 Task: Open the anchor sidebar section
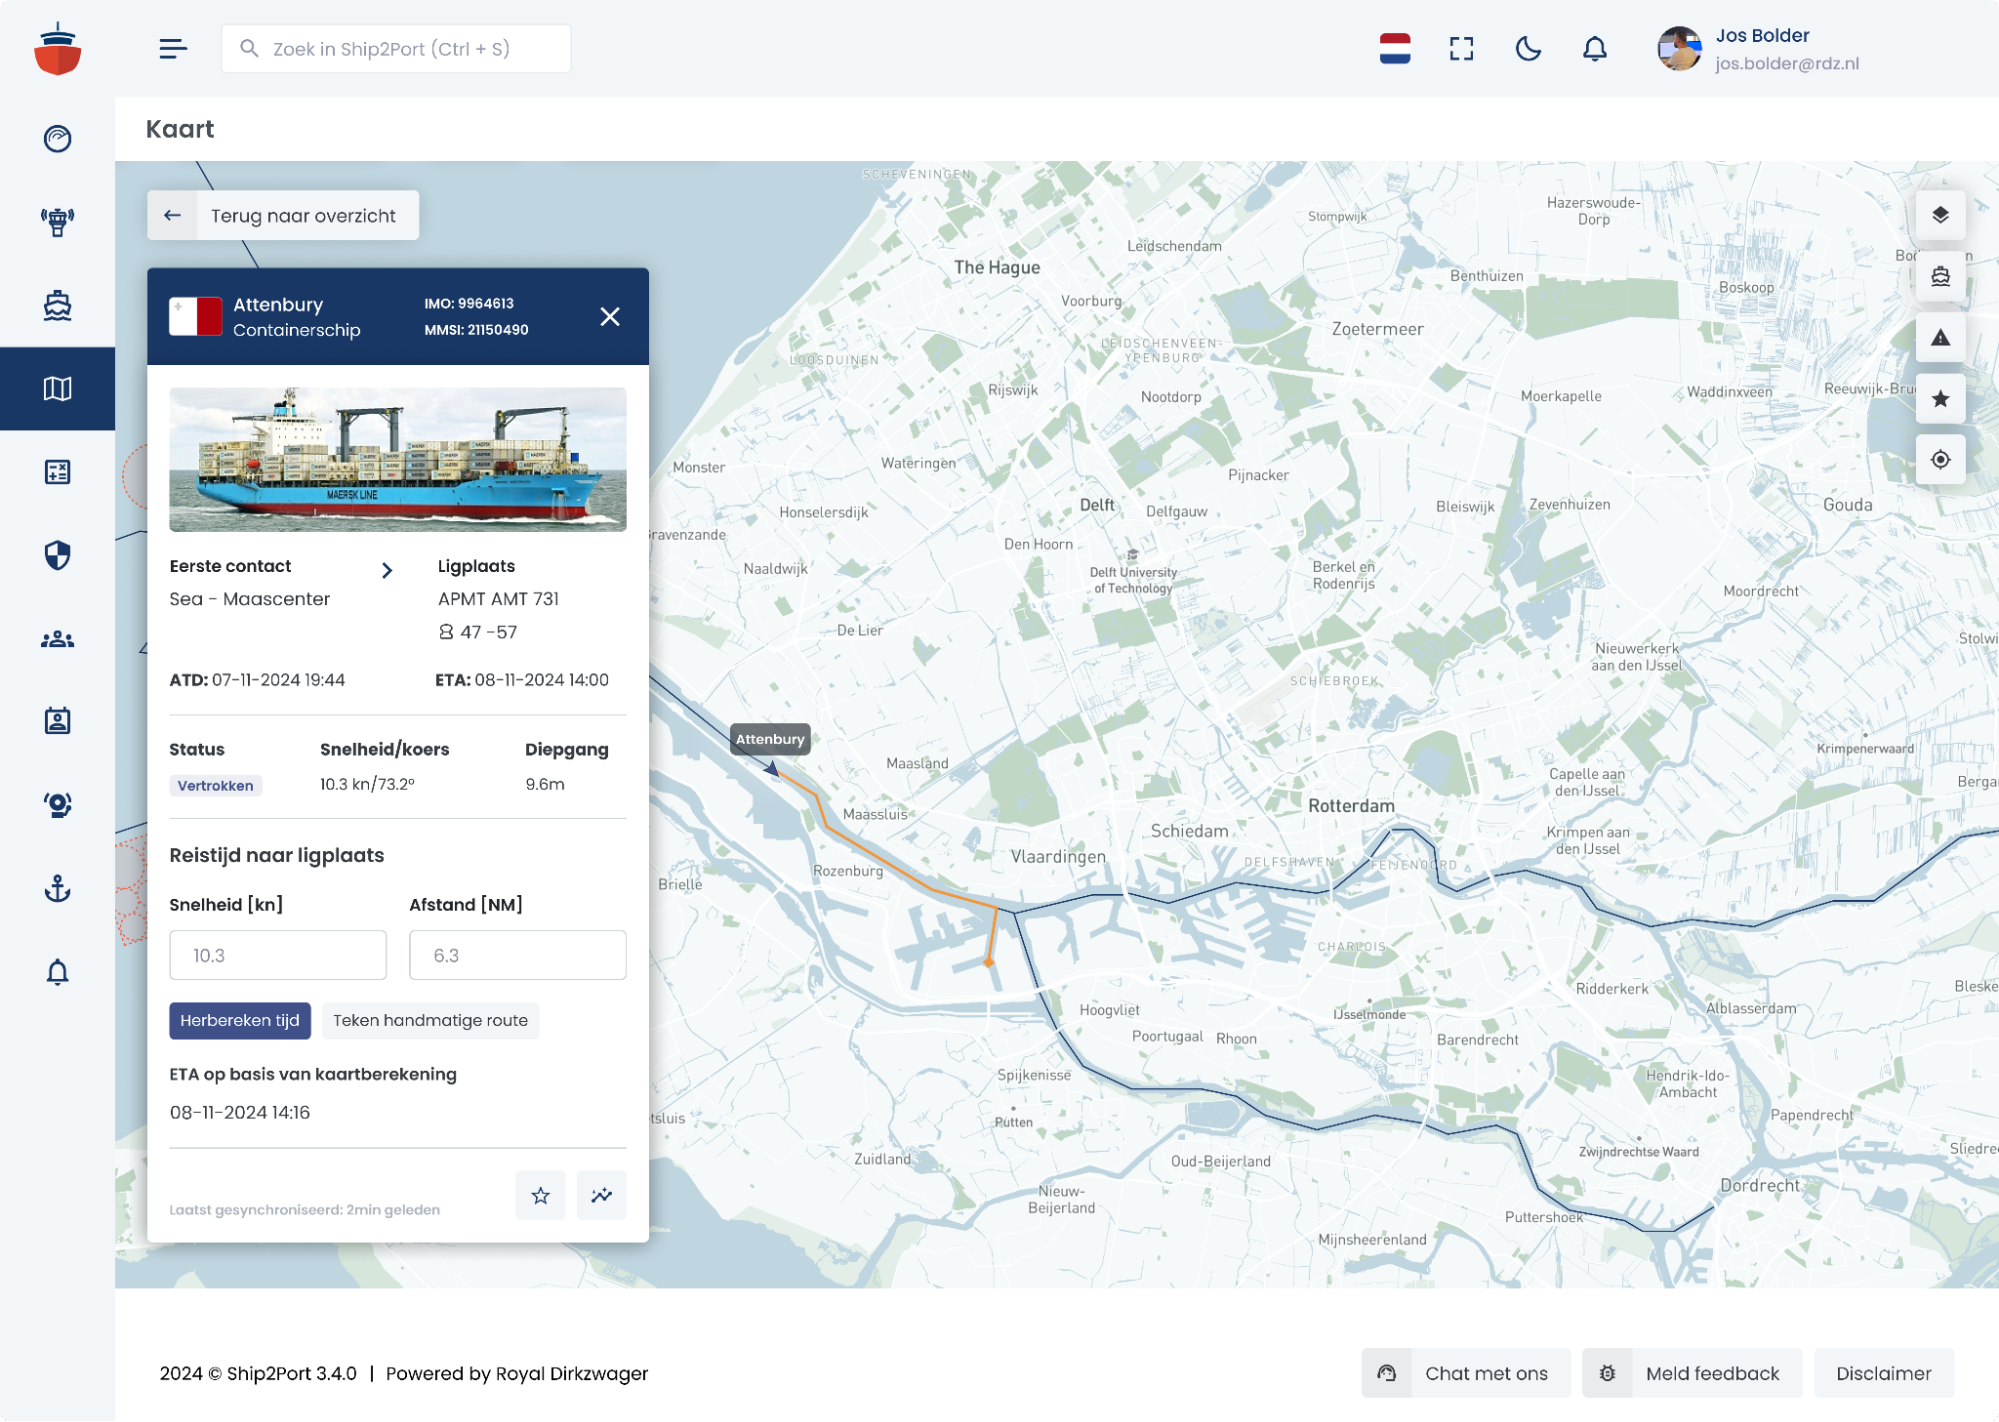tap(57, 888)
